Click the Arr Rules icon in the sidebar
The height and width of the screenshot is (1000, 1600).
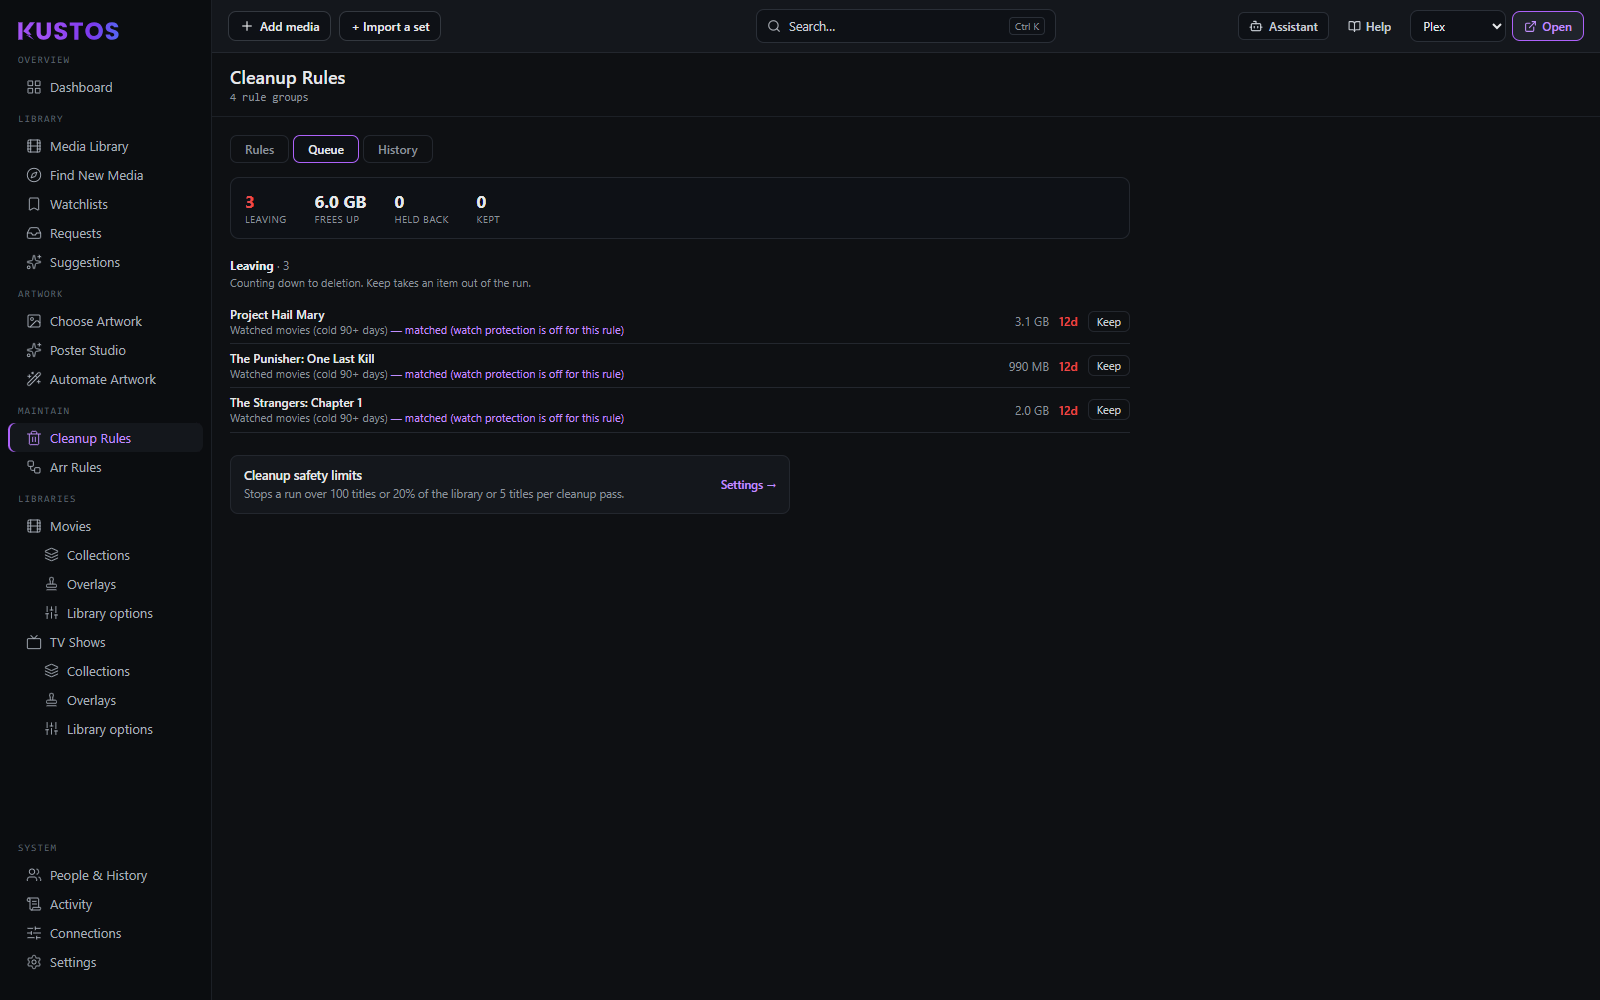pyautogui.click(x=34, y=467)
